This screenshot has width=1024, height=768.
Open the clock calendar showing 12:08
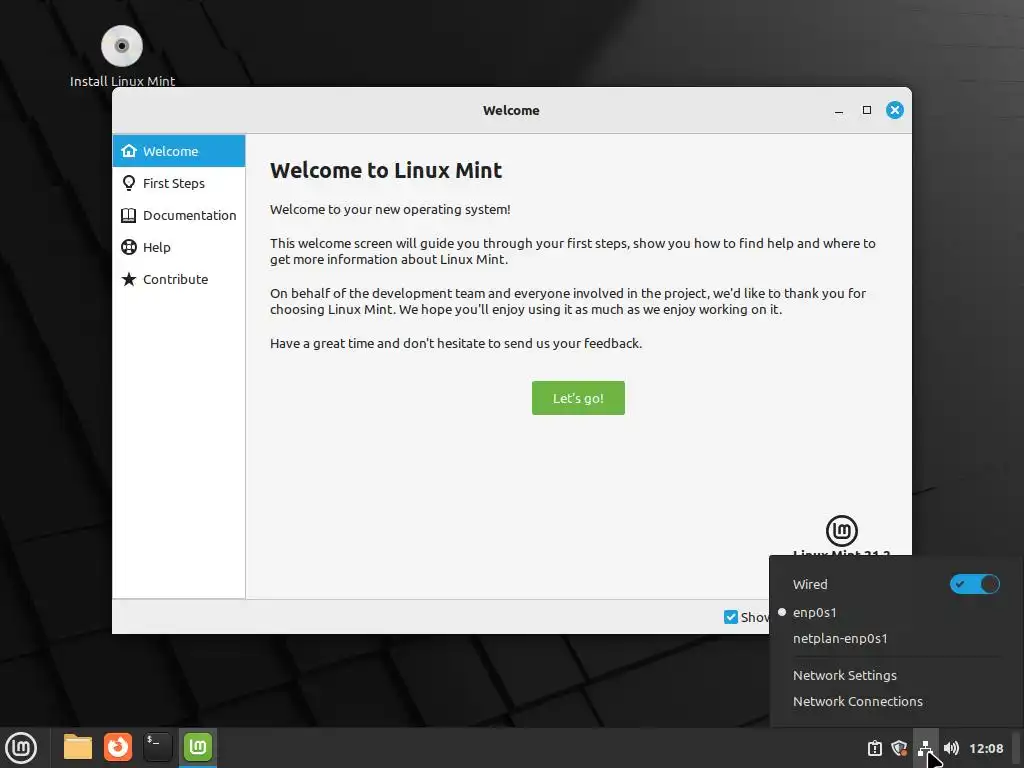[986, 748]
